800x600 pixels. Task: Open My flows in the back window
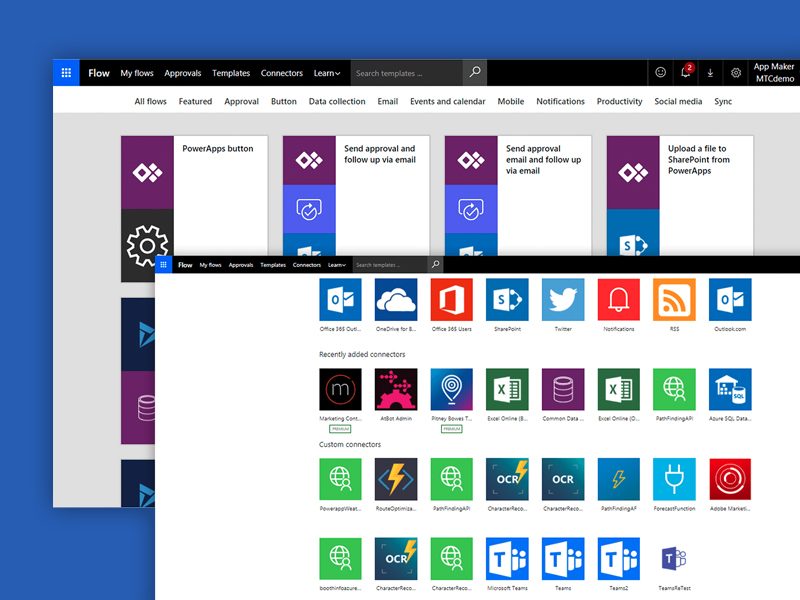137,73
